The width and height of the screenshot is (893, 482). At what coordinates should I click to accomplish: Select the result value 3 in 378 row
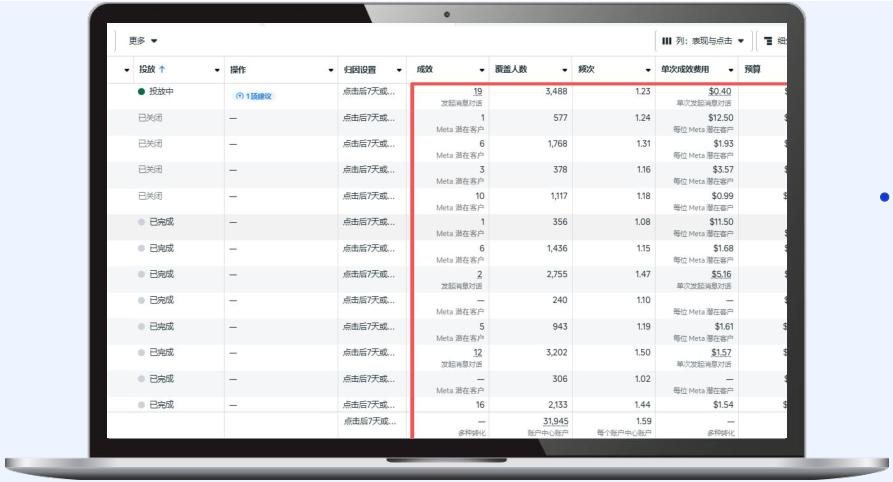[482, 169]
